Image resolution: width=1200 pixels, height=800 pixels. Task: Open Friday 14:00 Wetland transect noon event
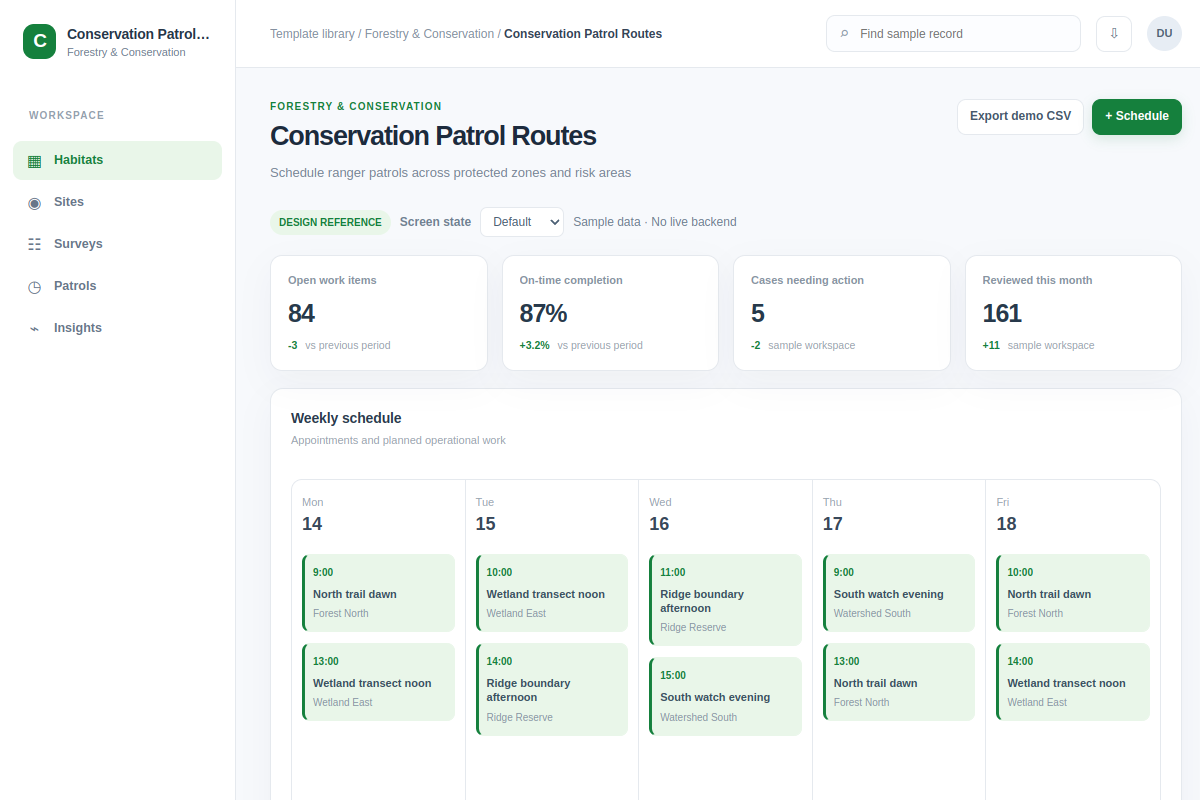coord(1073,682)
